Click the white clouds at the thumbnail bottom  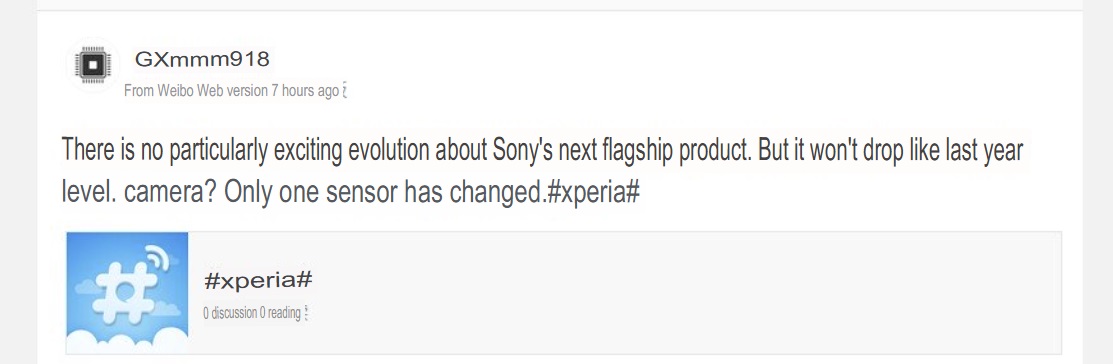pyautogui.click(x=127, y=341)
